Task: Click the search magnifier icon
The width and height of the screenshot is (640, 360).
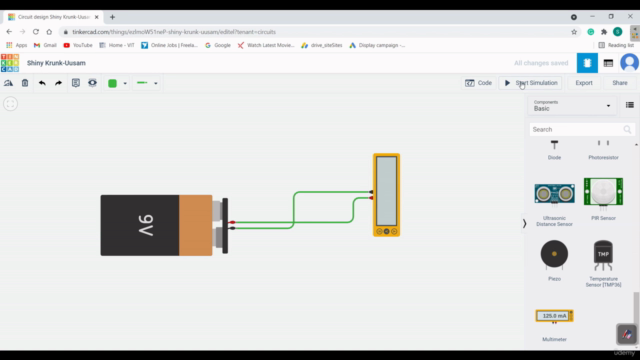Action: tap(627, 130)
